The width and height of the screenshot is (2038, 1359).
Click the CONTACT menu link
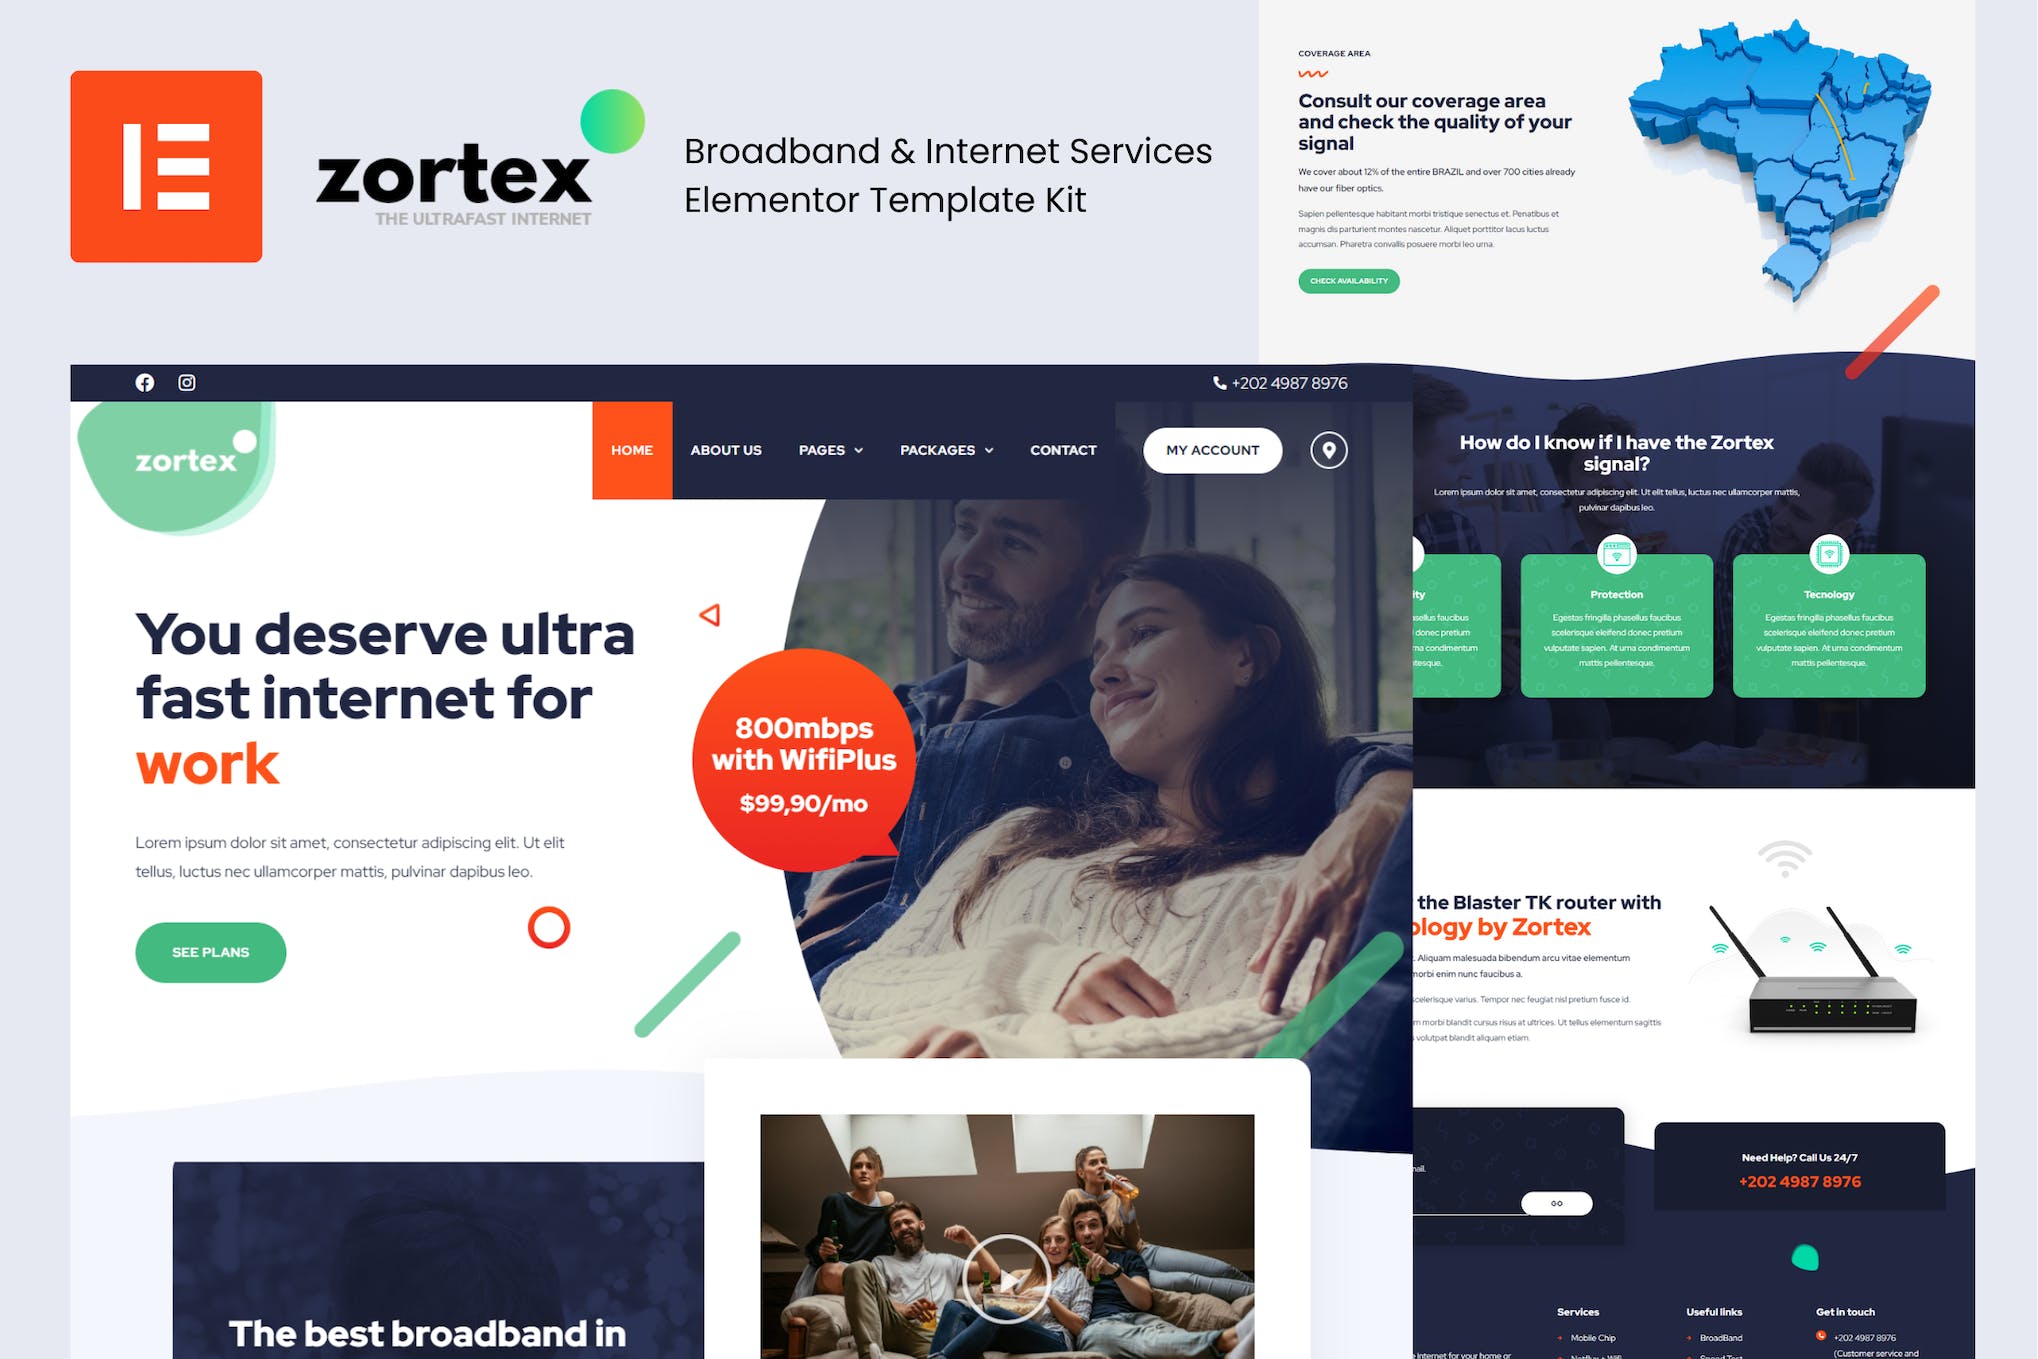(1063, 449)
